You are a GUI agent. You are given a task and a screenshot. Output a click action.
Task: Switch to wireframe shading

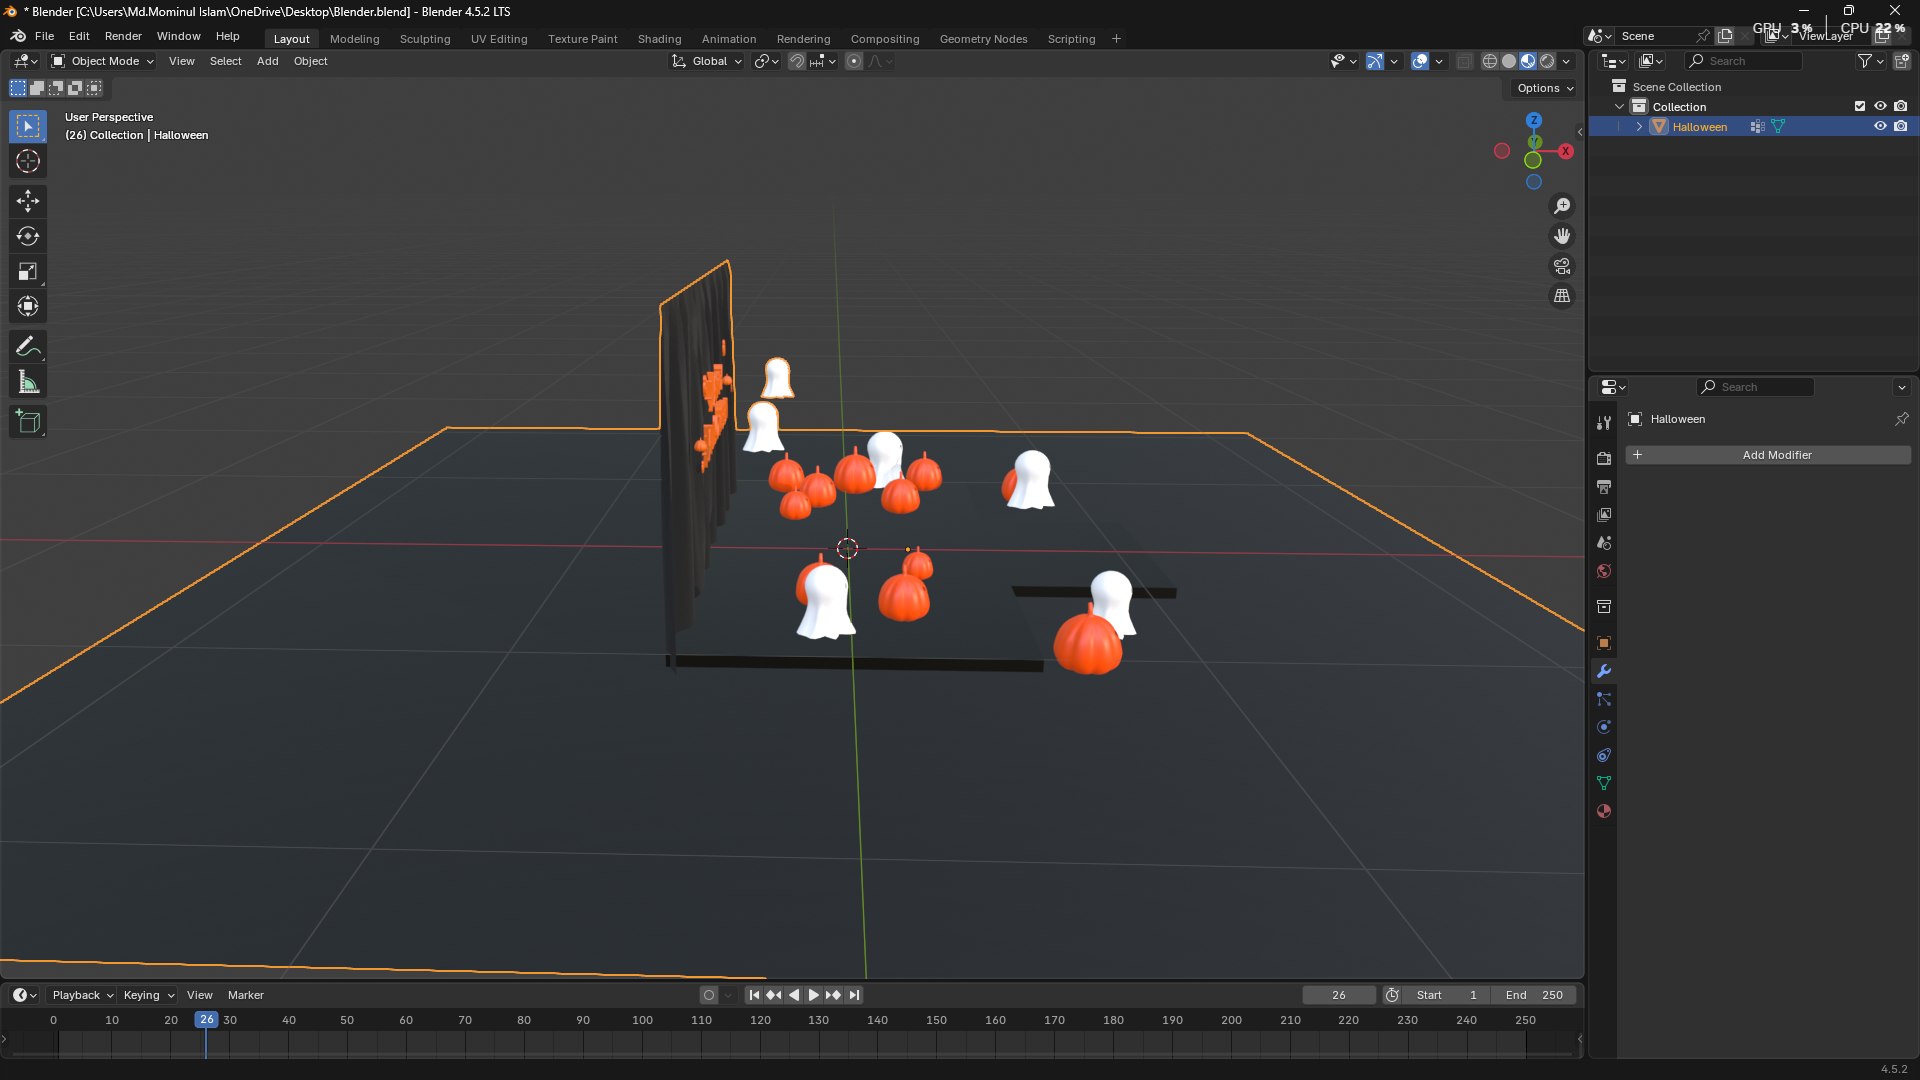pyautogui.click(x=1490, y=61)
